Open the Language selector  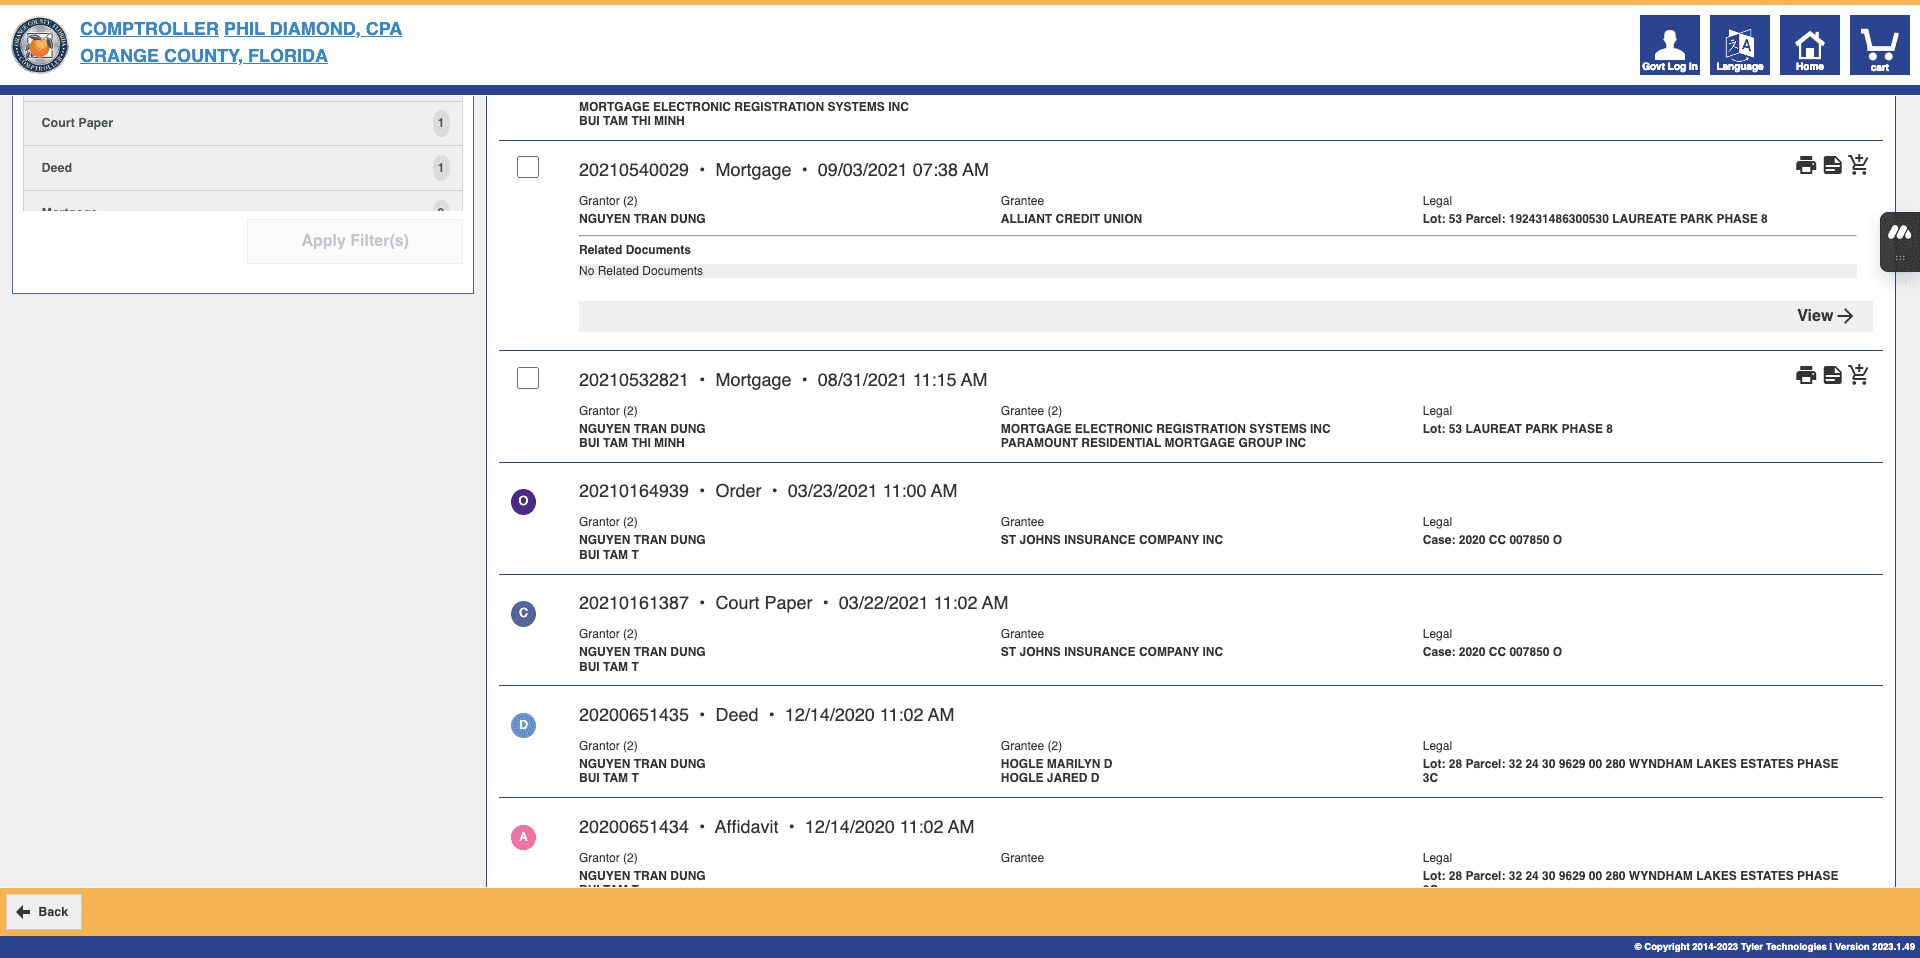coord(1740,45)
